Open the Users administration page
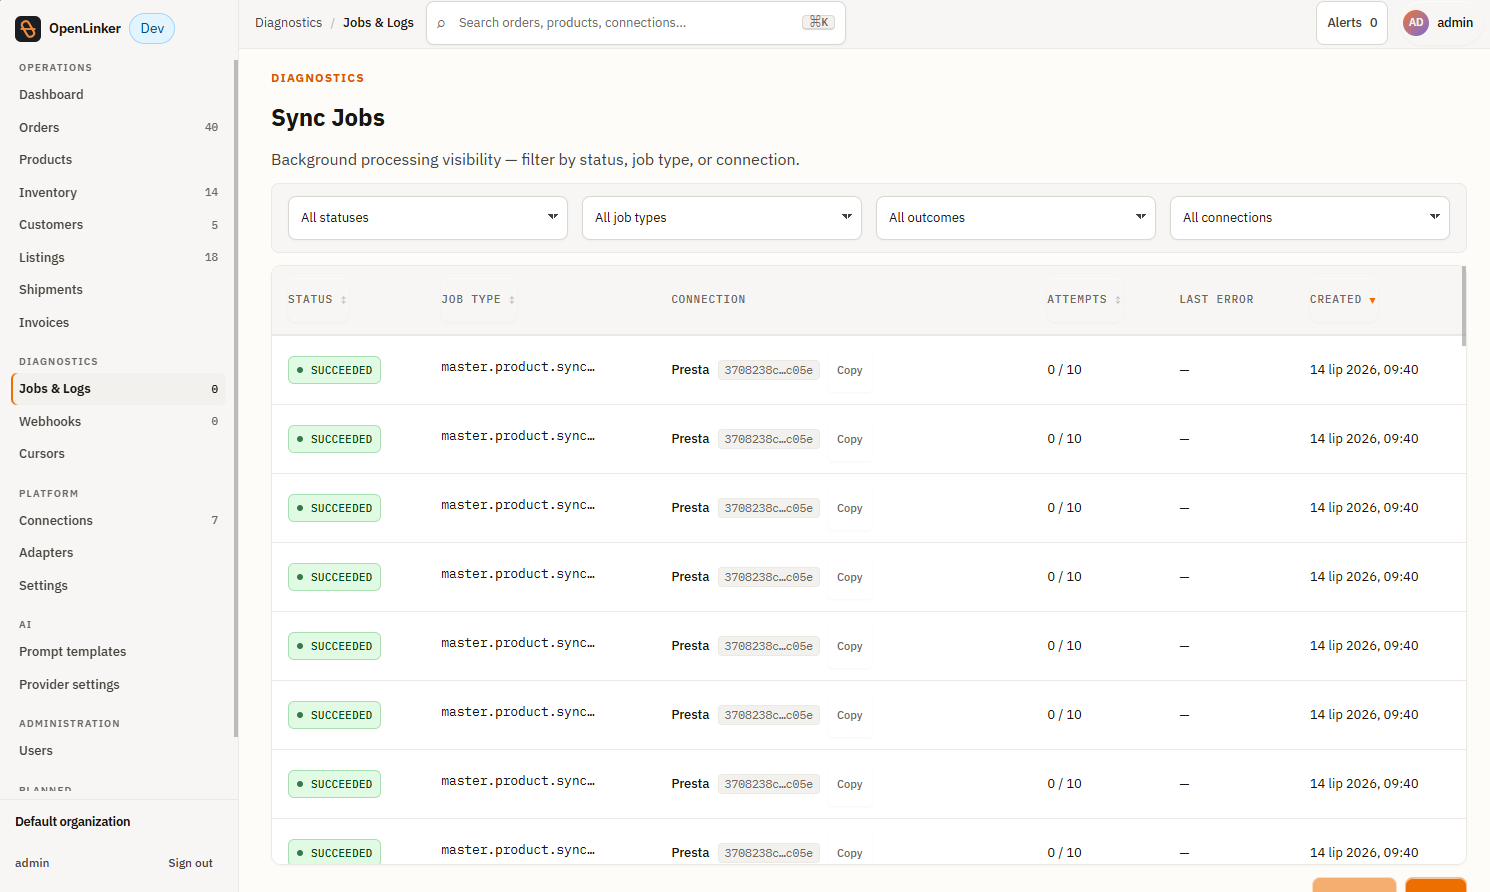1490x892 pixels. pyautogui.click(x=118, y=751)
